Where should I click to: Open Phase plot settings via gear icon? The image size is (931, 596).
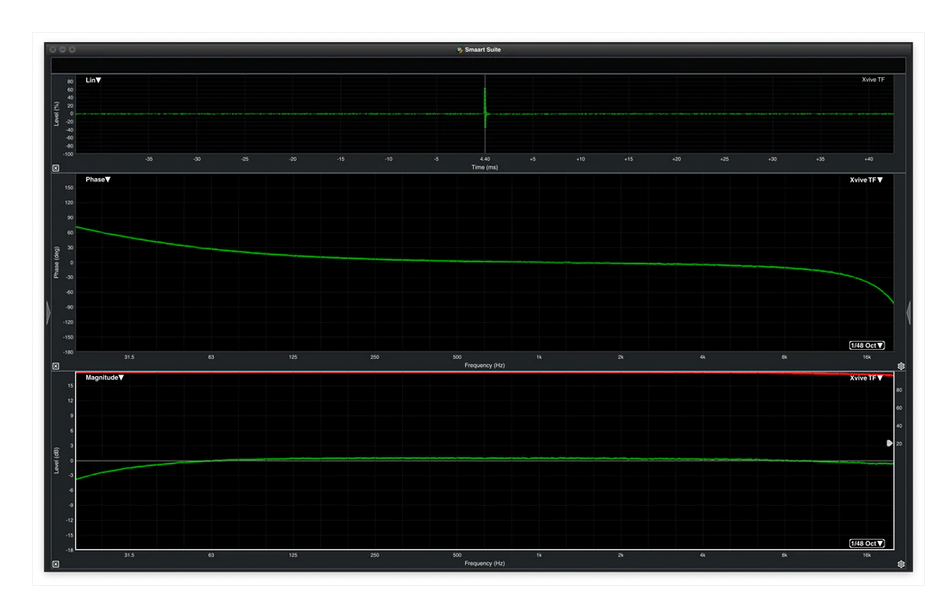click(901, 366)
